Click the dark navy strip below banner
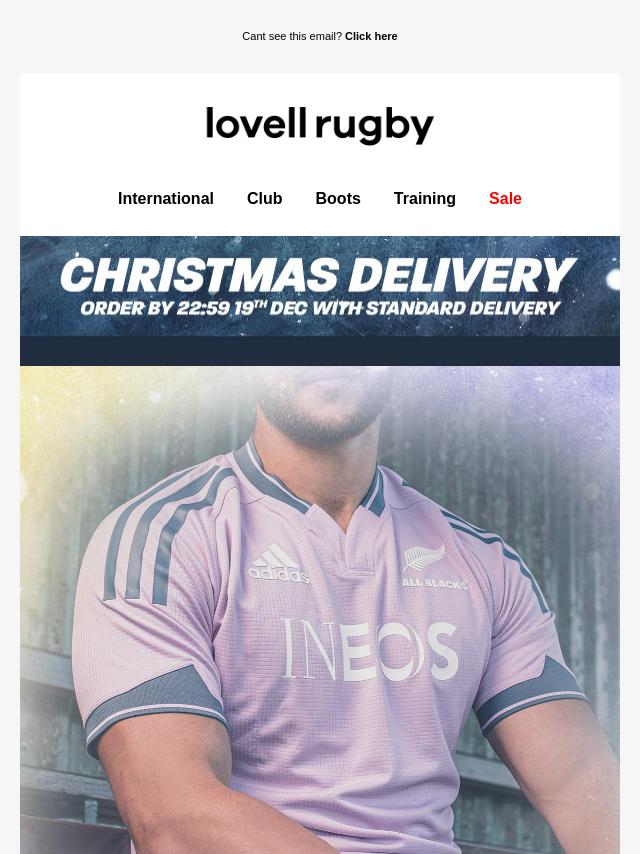Image resolution: width=640 pixels, height=854 pixels. pyautogui.click(x=320, y=351)
